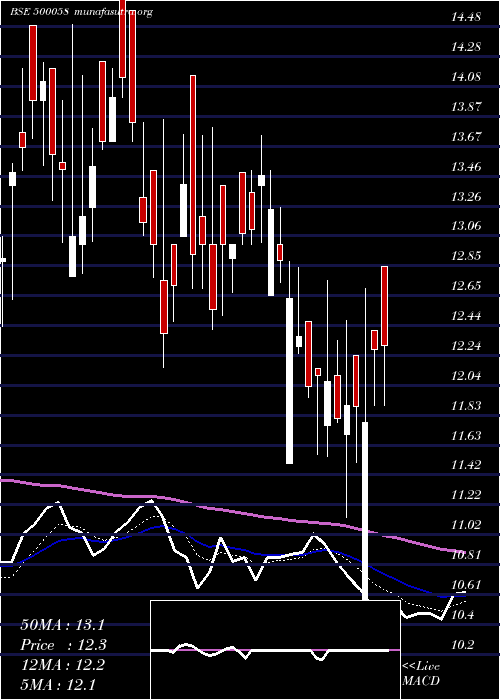Click the 12MA : 12.2 indicator text
Screen dimensions: 500x700
tap(62, 665)
